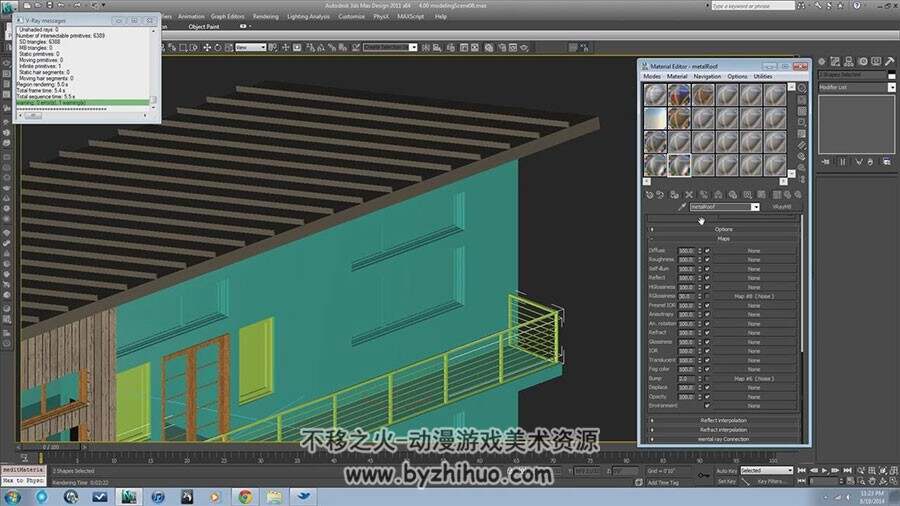Click the object color swatch beside name field
This screenshot has height=506, width=900.
[892, 75]
